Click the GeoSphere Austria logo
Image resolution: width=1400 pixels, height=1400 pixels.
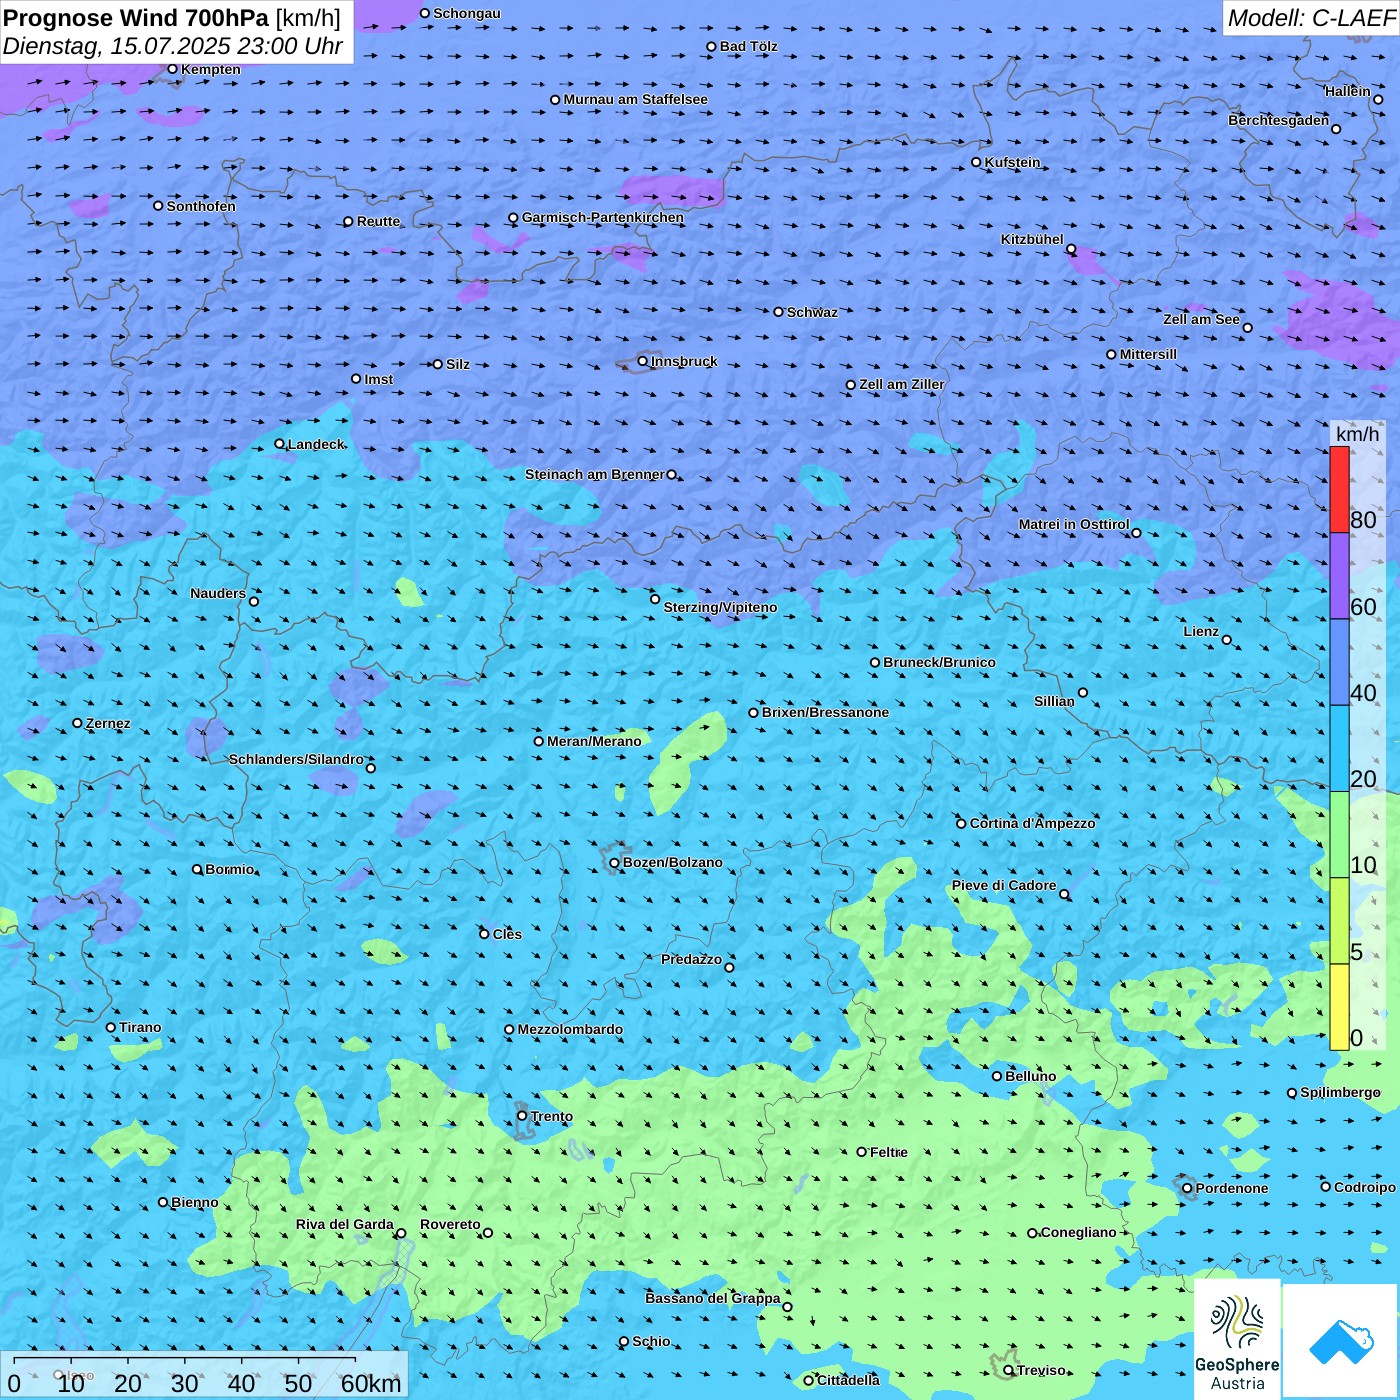(x=1237, y=1340)
